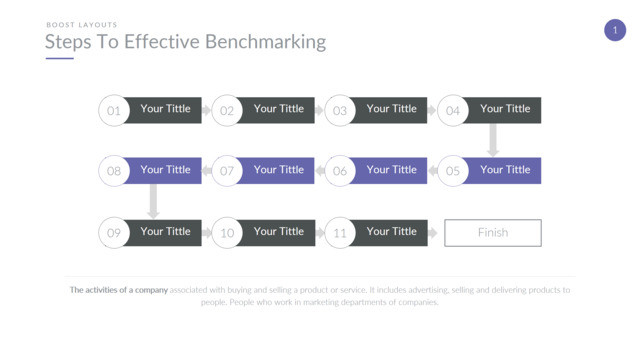Click the purple underline beneath the heading

60,58
